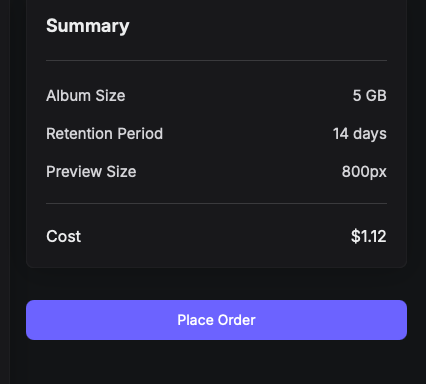Image resolution: width=426 pixels, height=384 pixels.
Task: Click the gap between summary card and button
Action: click(x=216, y=284)
